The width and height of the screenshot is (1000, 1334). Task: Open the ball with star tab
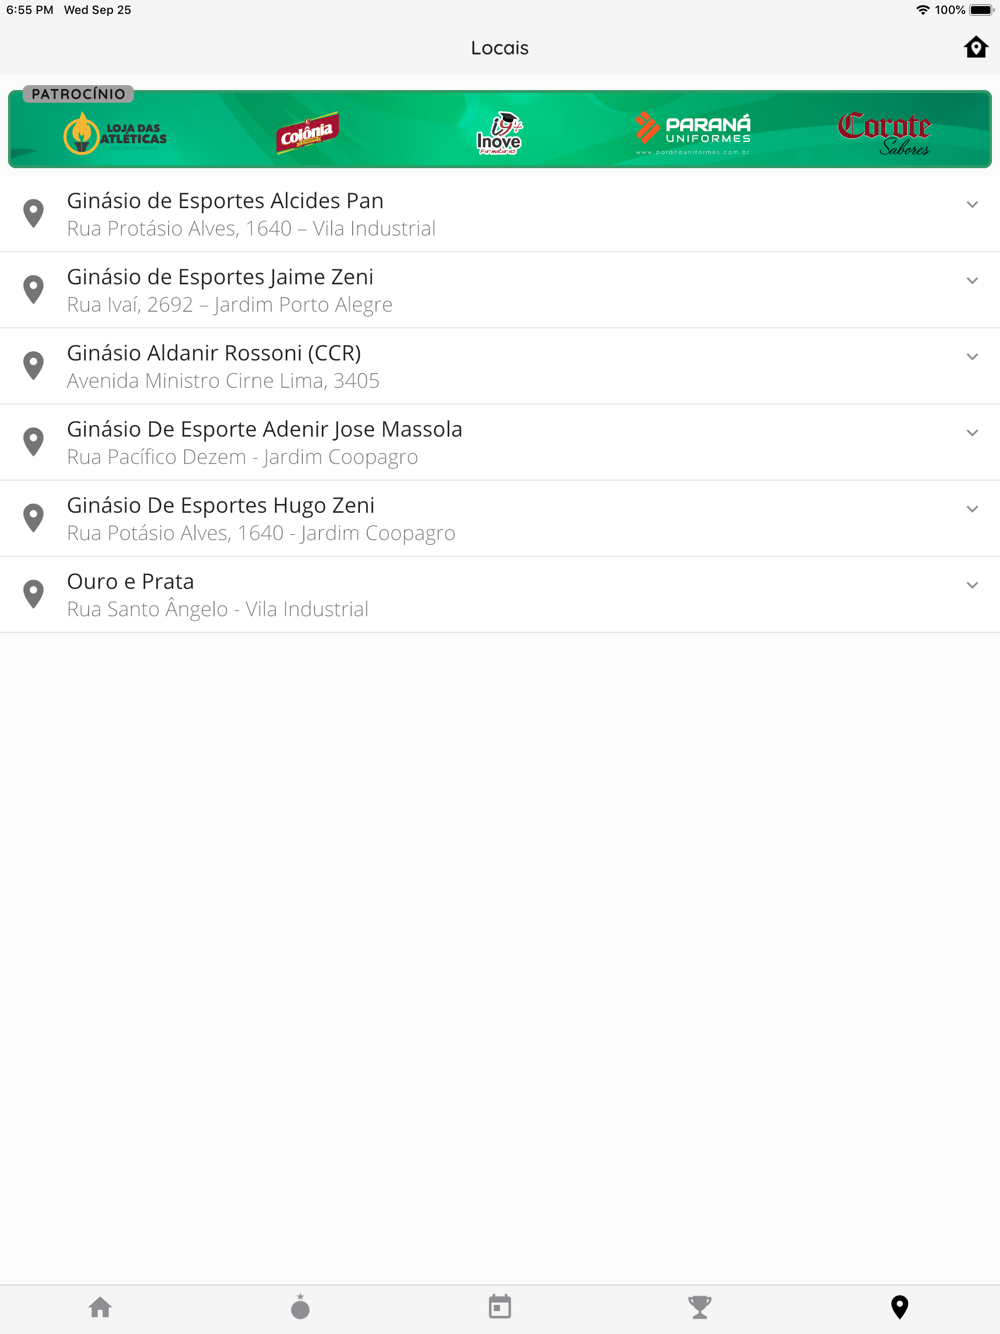tap(300, 1307)
